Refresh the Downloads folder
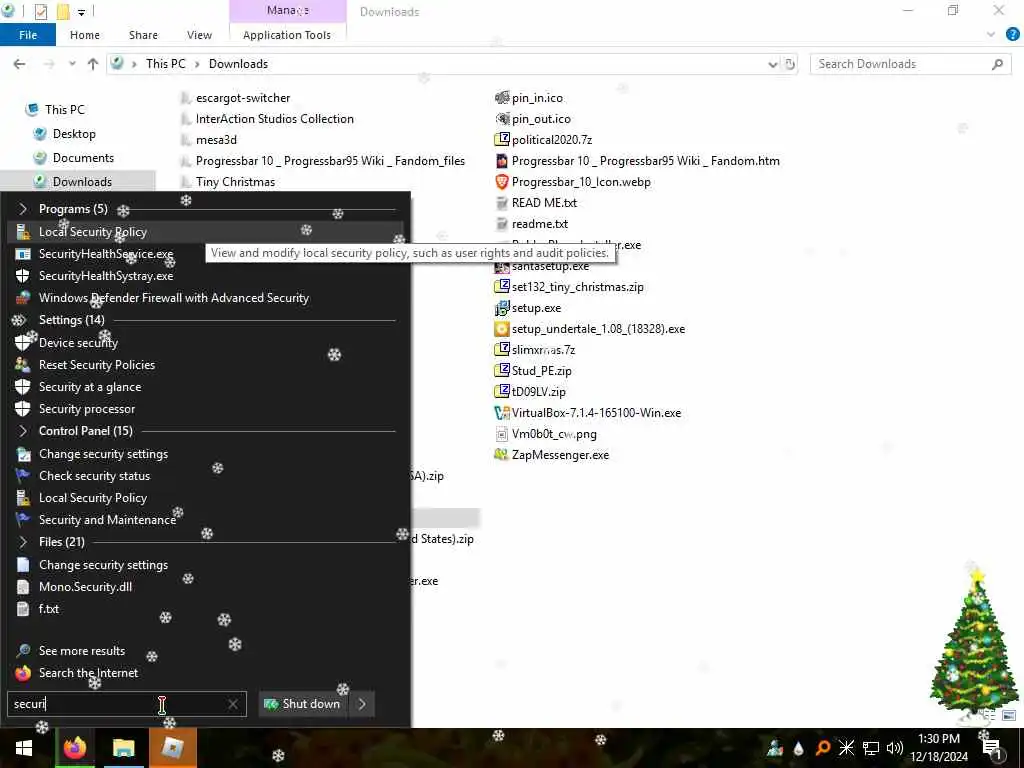Screen dimensions: 1024x768 click(x=790, y=64)
